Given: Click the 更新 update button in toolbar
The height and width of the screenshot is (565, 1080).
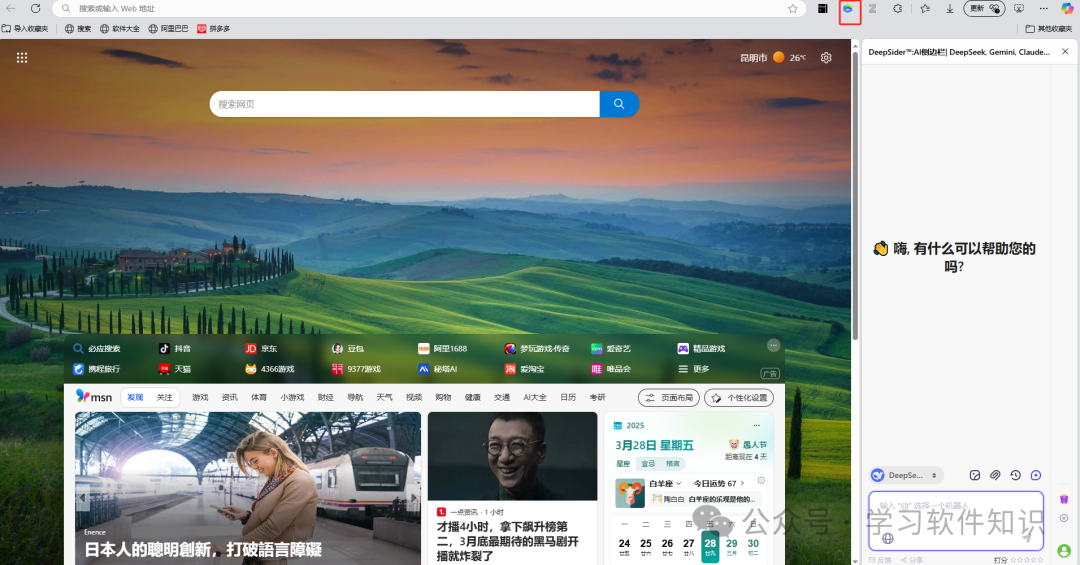Looking at the screenshot, I should coord(984,9).
